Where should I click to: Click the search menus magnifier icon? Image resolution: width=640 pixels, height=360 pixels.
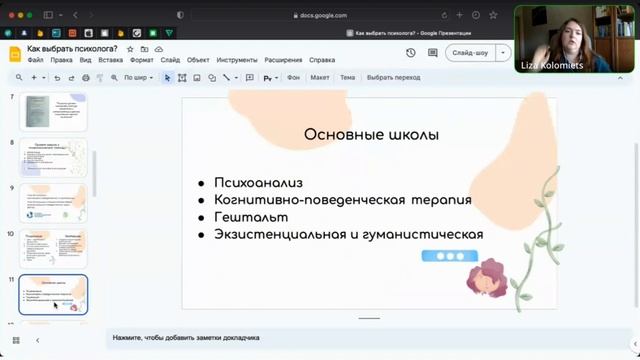(x=19, y=78)
